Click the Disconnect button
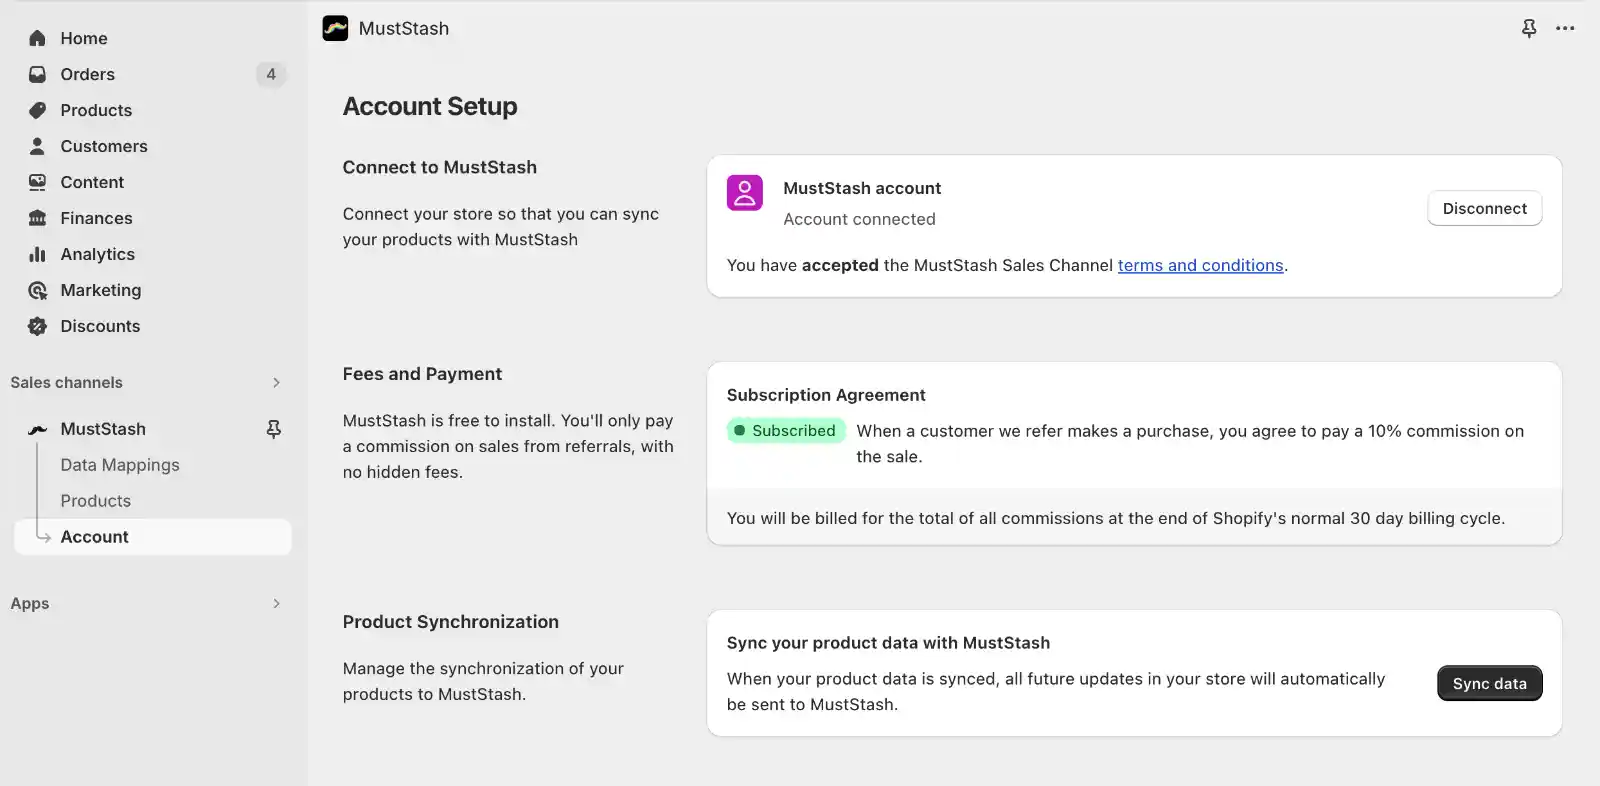Screen dimensions: 1600x786 click(x=1485, y=208)
